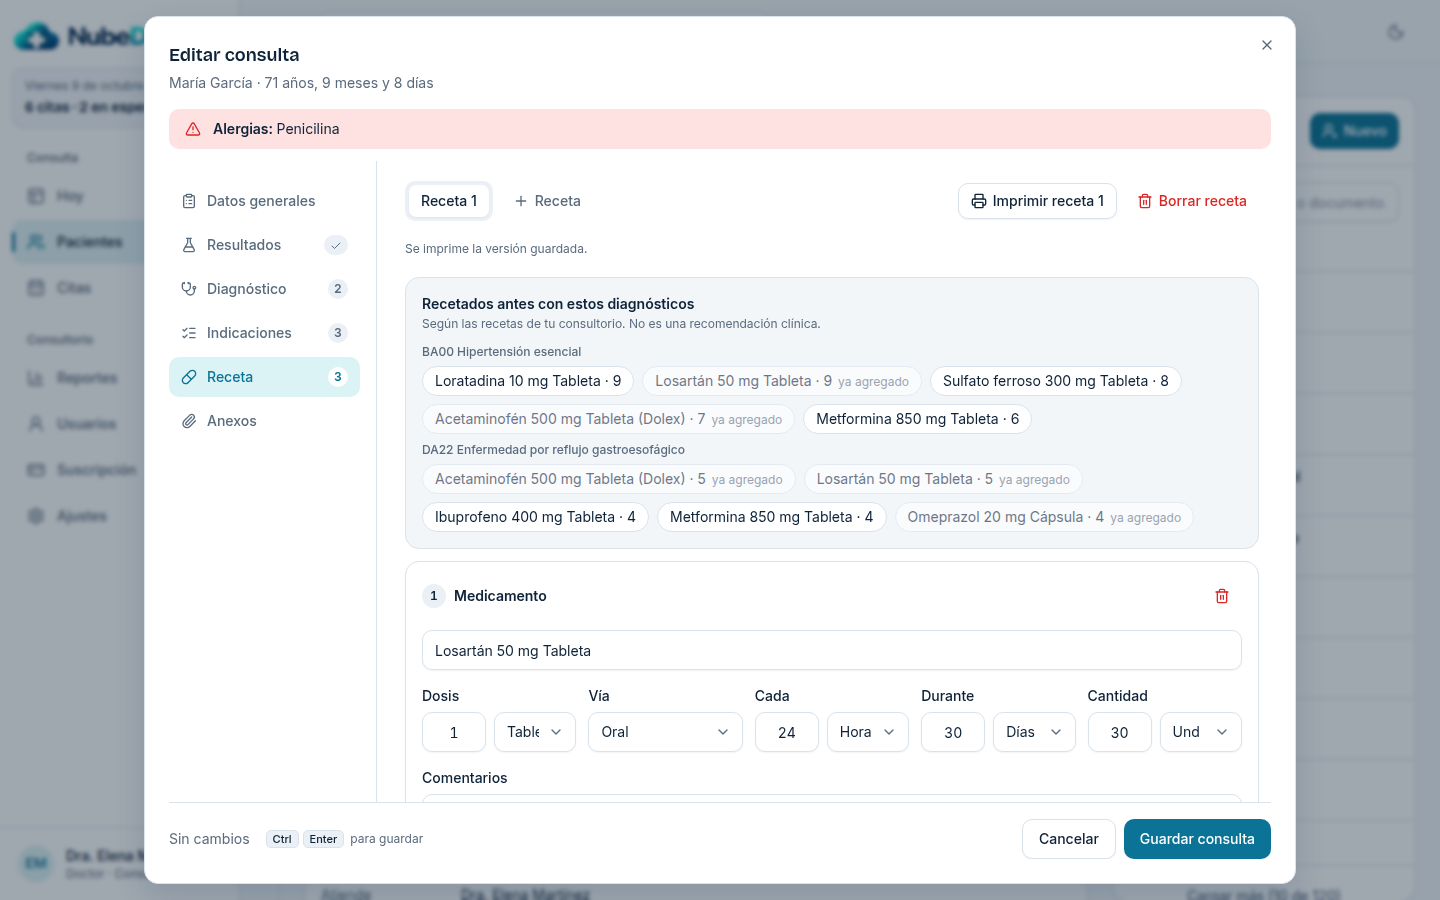Add suggested Loratadina 10 mg Tableta

(x=528, y=381)
